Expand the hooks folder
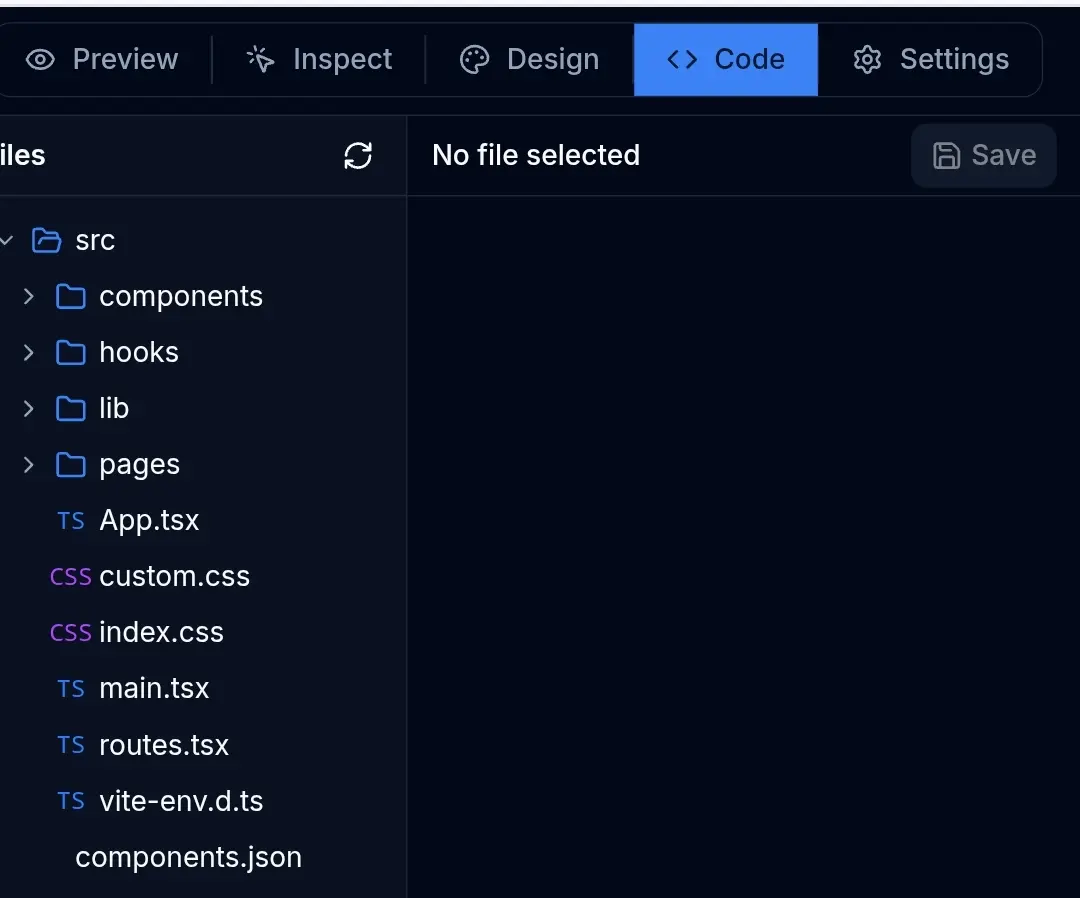This screenshot has width=1080, height=898. 27,352
